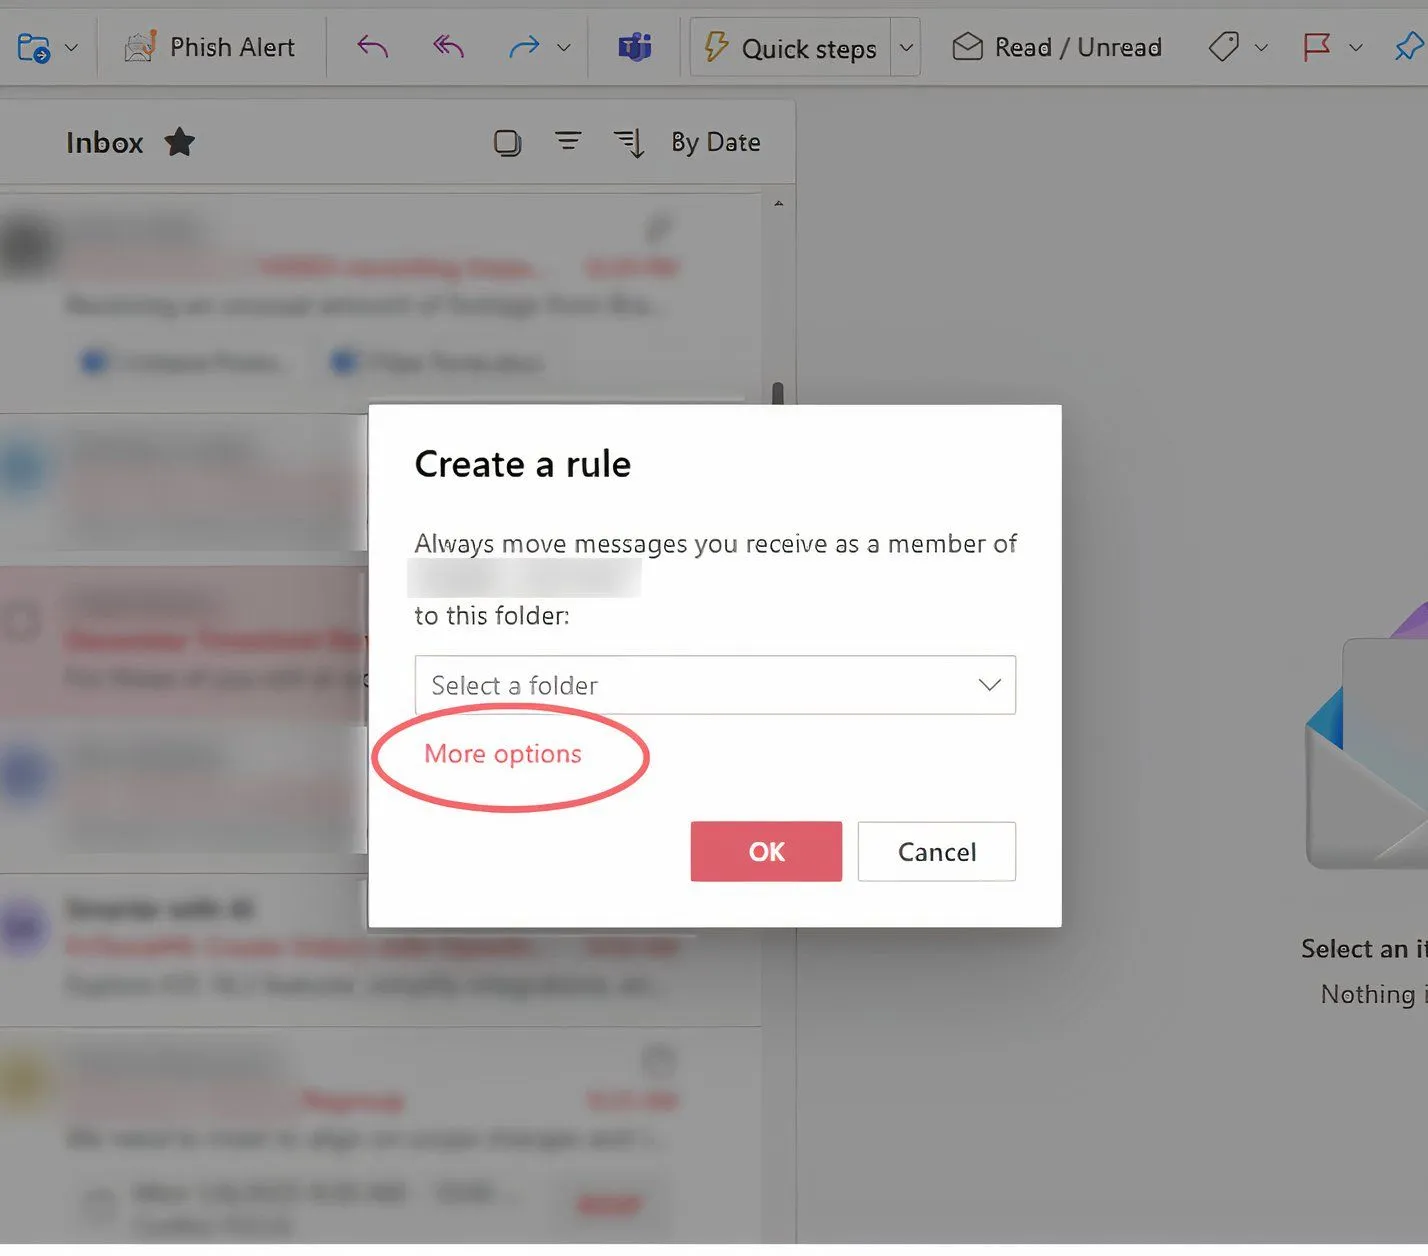Viewport: 1428px width, 1256px height.
Task: Click the Phish Alert button
Action: (210, 47)
